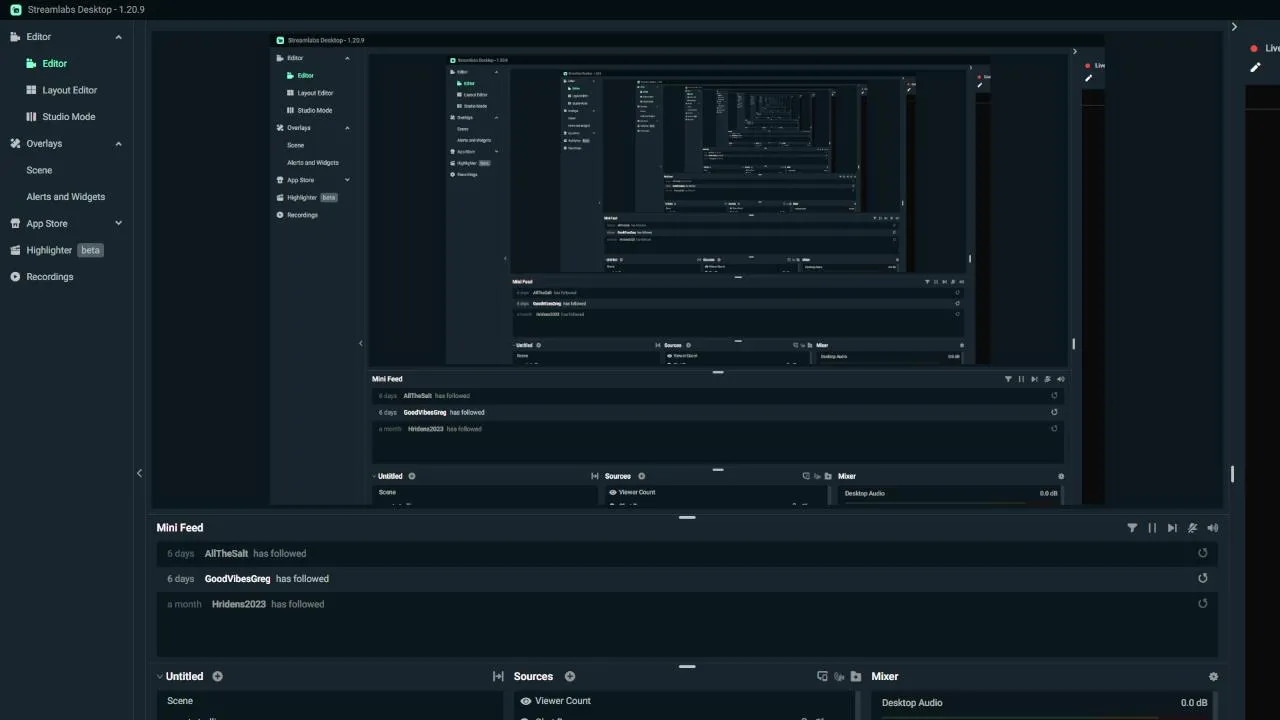
Task: Collapse the sidebar using the left arrow handle
Action: [x=139, y=473]
